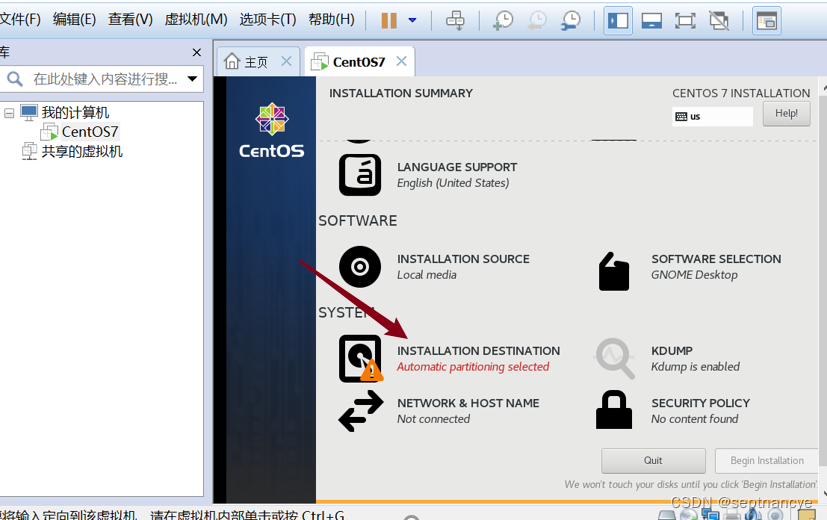Close the 主页 tab
827x520 pixels.
click(286, 61)
